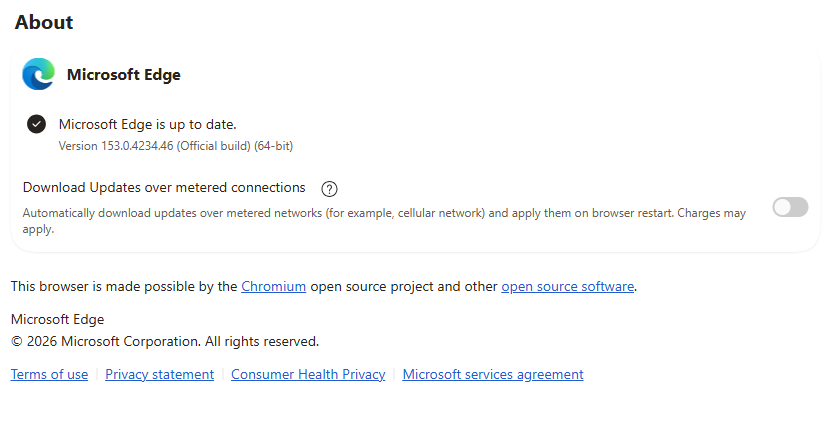
Task: Click the plain Microsoft Edge text above copyright
Action: point(57,319)
